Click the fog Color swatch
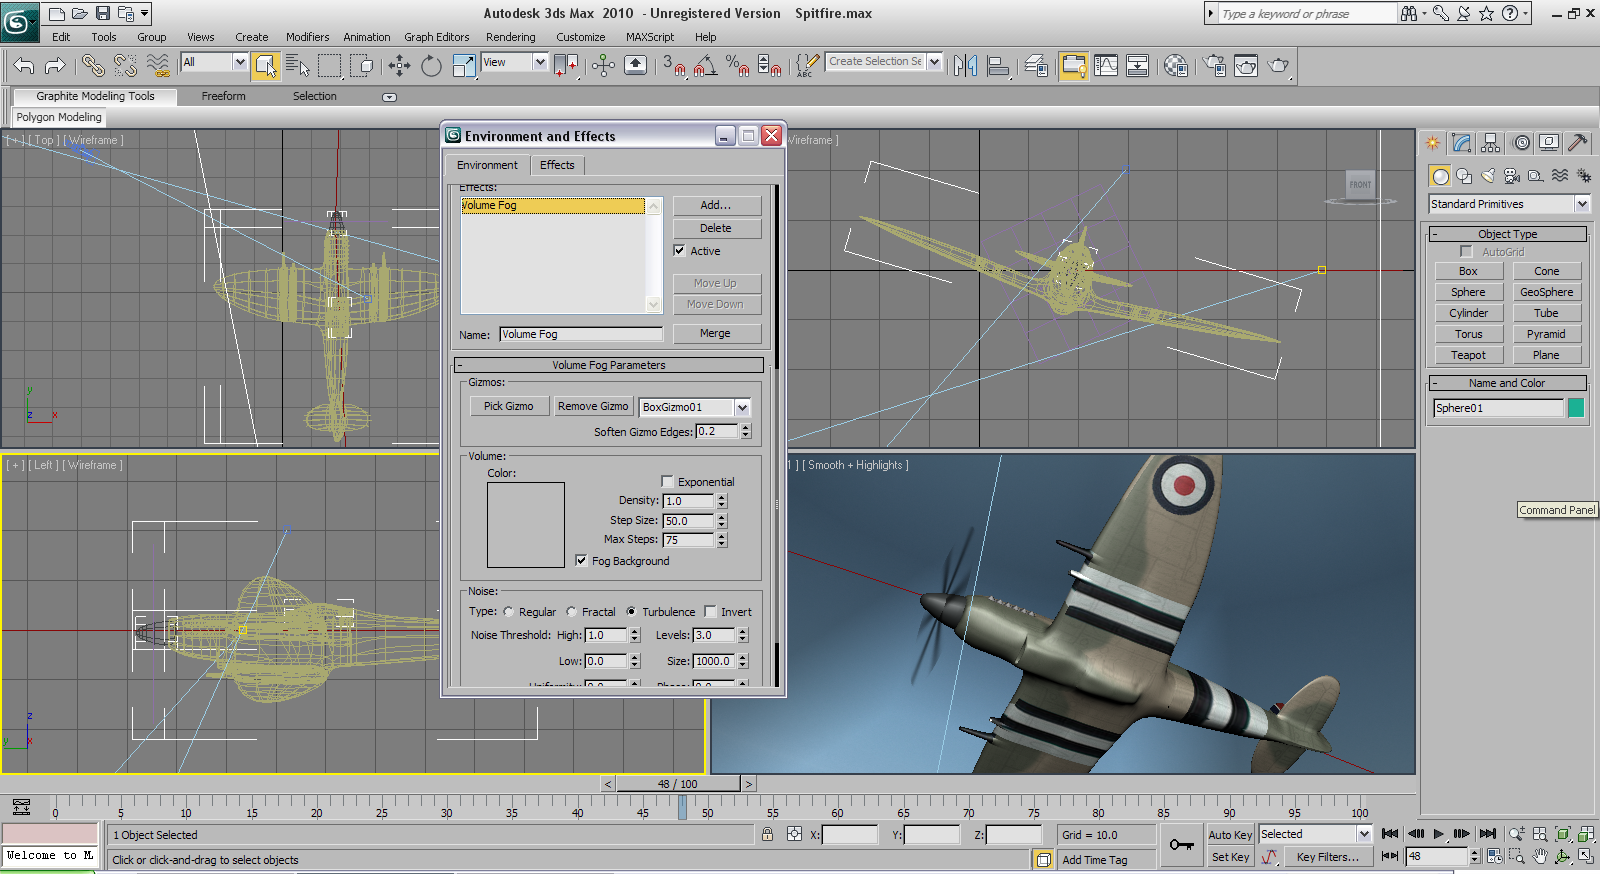1600x874 pixels. (x=525, y=525)
